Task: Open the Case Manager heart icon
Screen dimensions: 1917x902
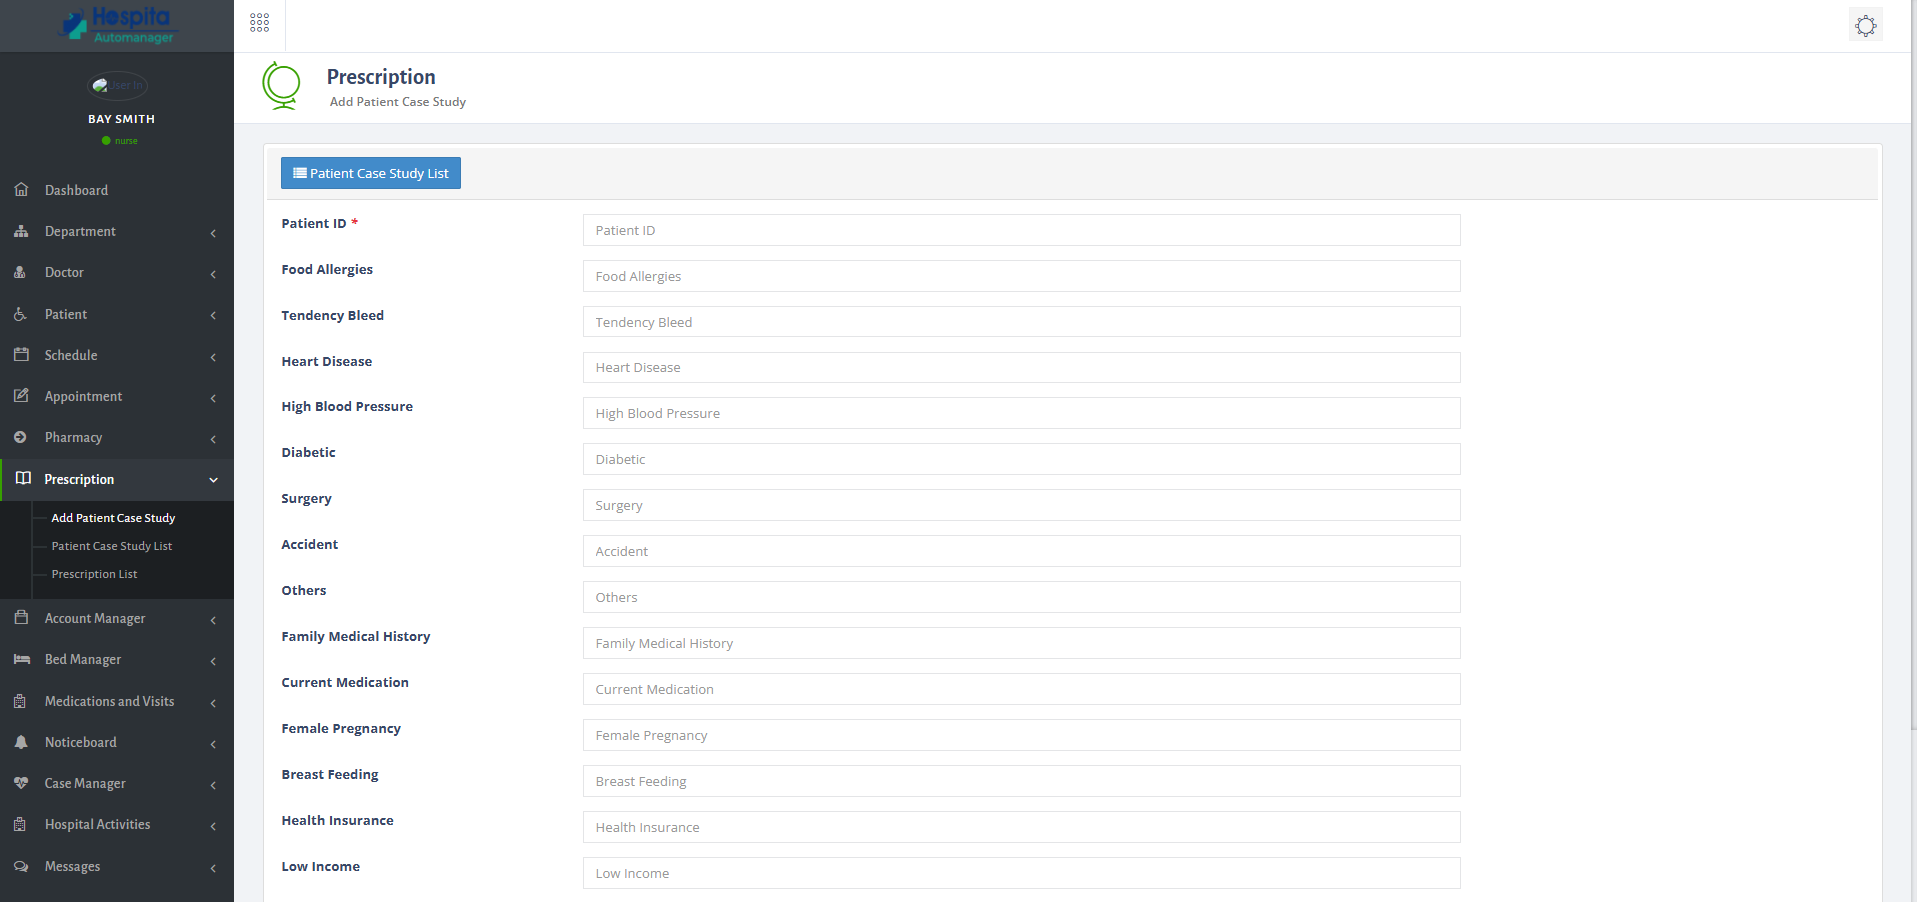Action: click(x=21, y=783)
